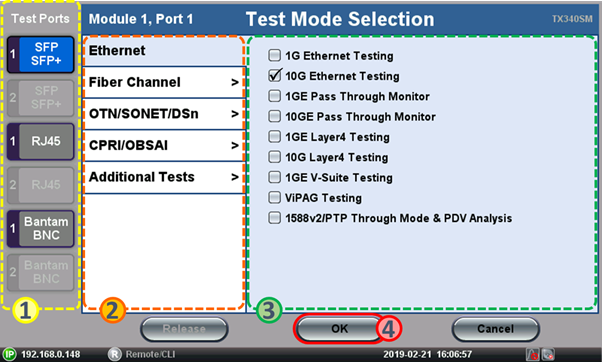This screenshot has width=602, height=362.
Task: Tick the ViPAG Testing checkbox
Action: (x=275, y=197)
